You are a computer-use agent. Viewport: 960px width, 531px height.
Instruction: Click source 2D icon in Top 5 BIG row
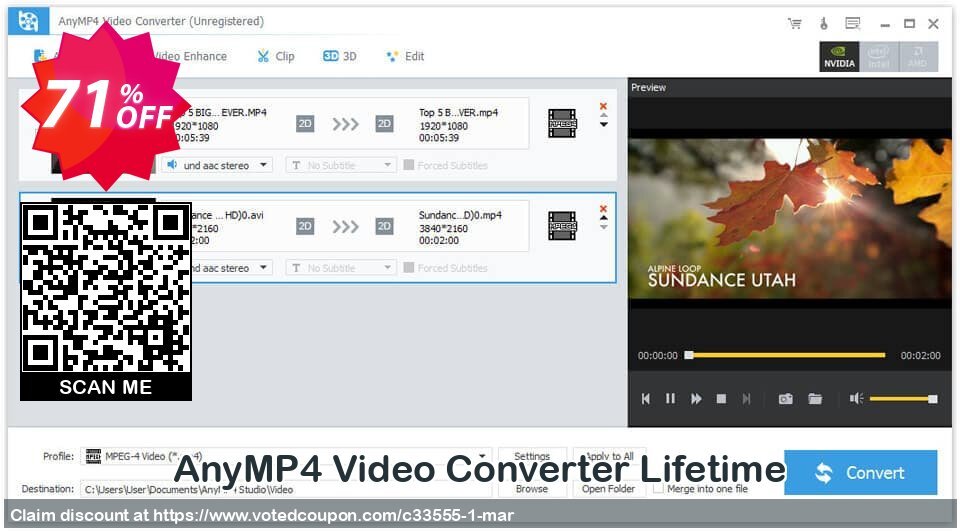(305, 124)
